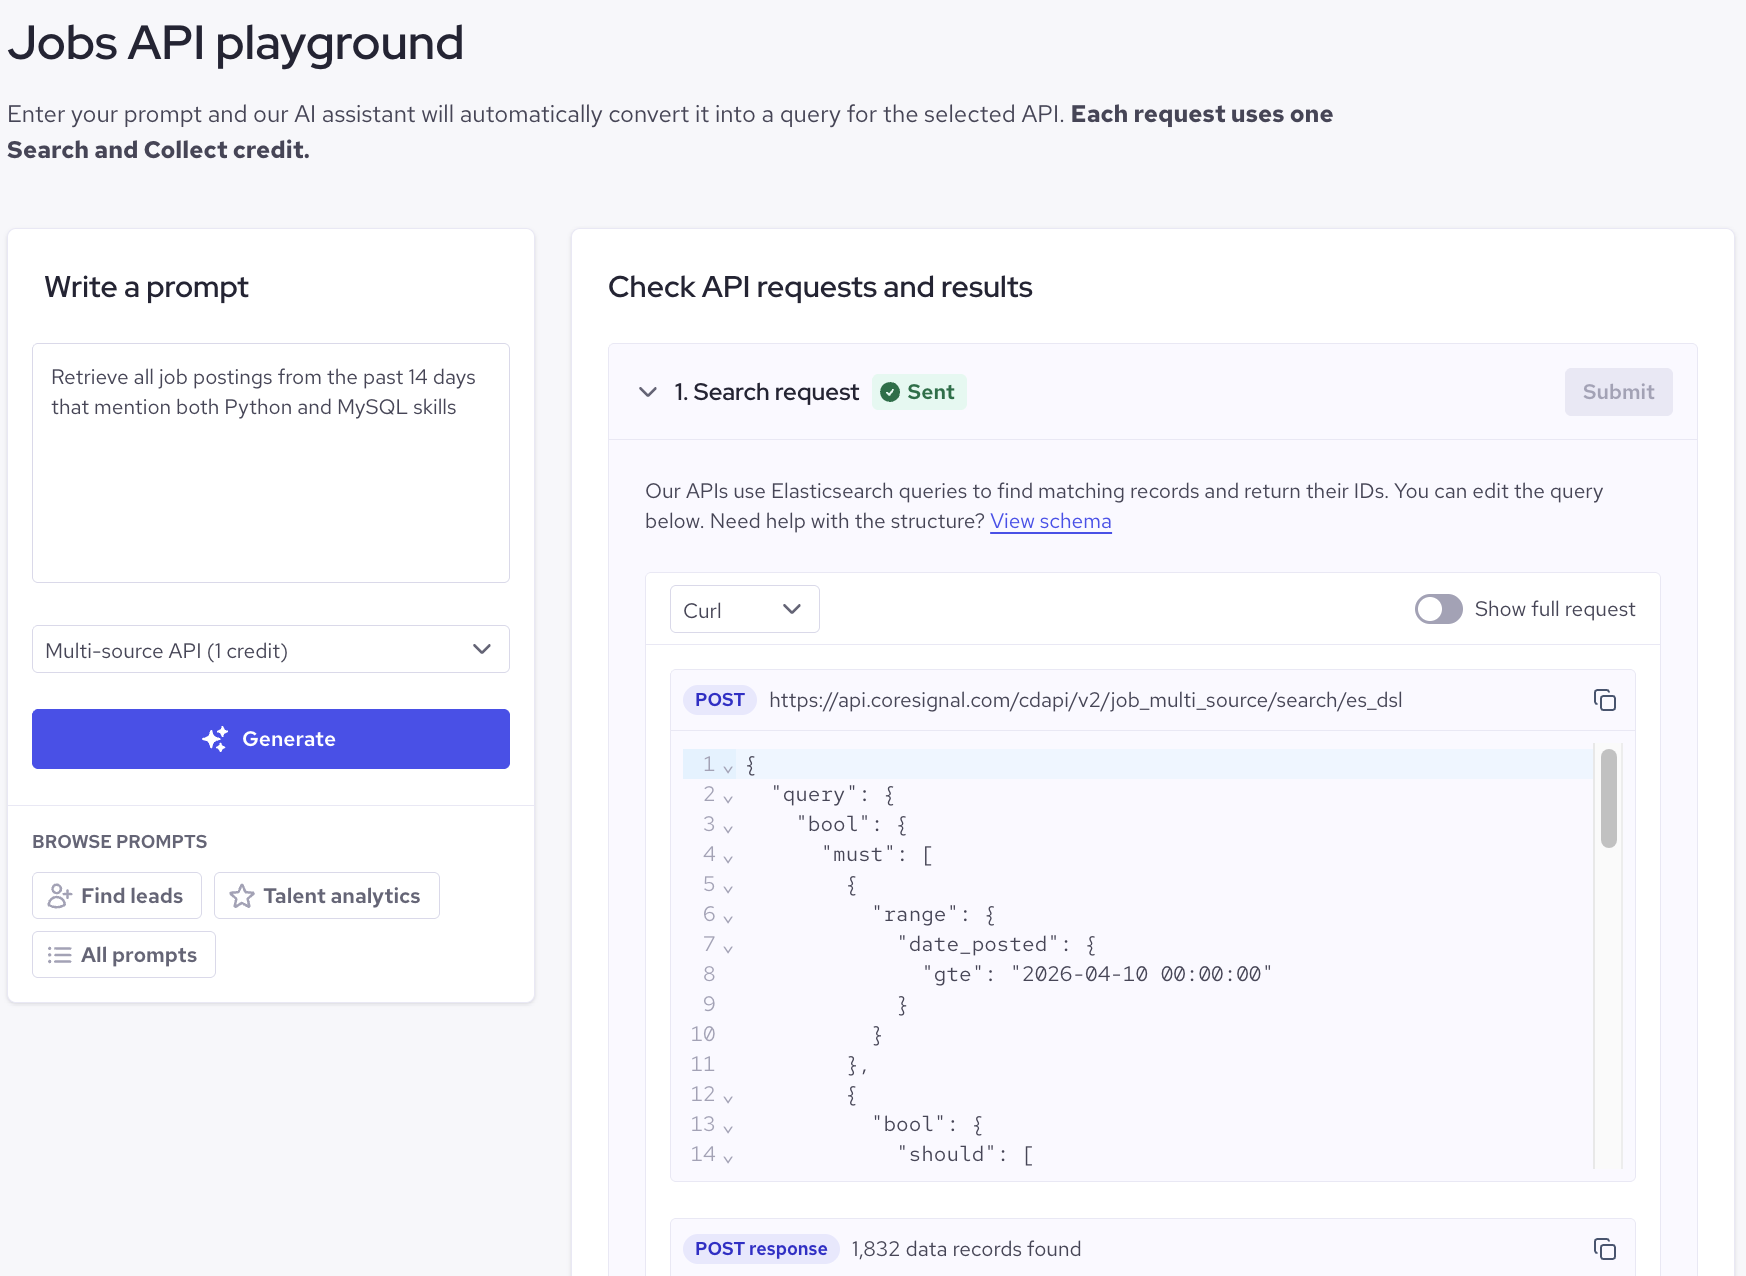The image size is (1746, 1276).
Task: Collapse the fold on line 5
Action: [x=728, y=888]
